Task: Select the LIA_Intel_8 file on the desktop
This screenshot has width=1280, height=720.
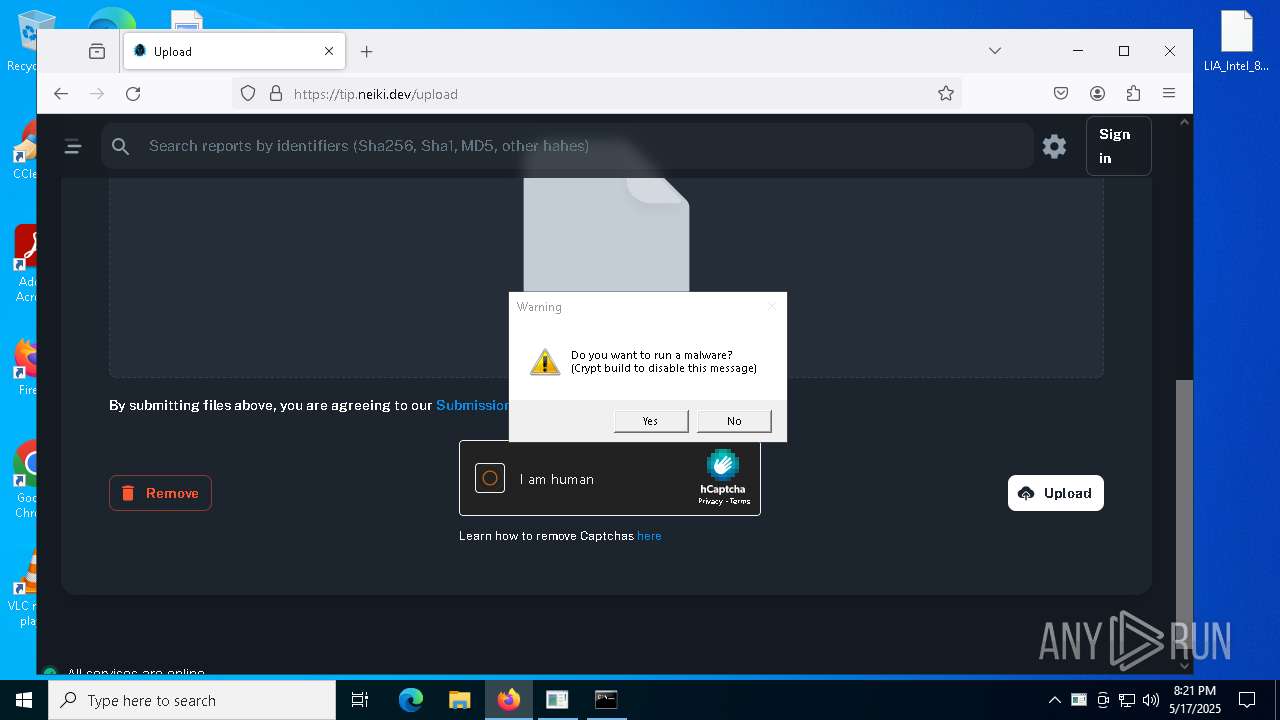Action: [1236, 41]
